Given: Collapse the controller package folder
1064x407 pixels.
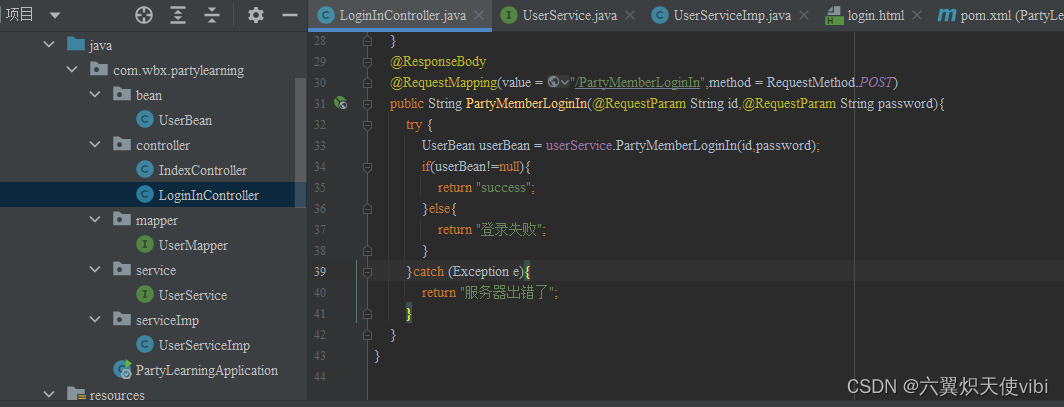Looking at the screenshot, I should (95, 145).
